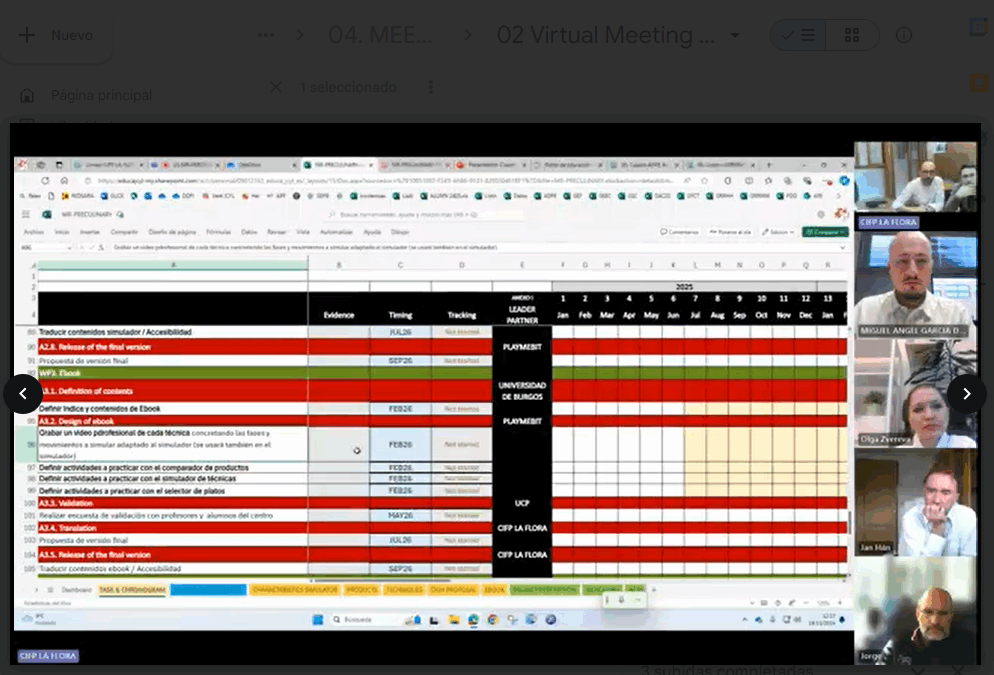Open more actions menu beside 1 seleccionado
994x675 pixels.
(431, 88)
